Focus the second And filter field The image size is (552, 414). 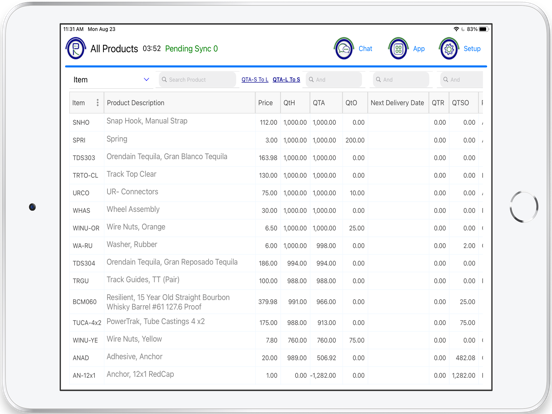coord(401,80)
